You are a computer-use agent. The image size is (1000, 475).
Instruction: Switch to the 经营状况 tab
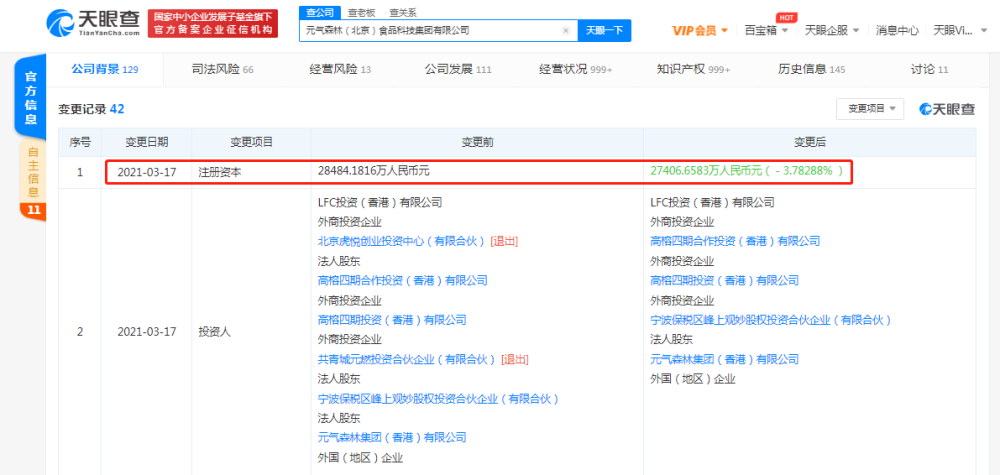575,69
